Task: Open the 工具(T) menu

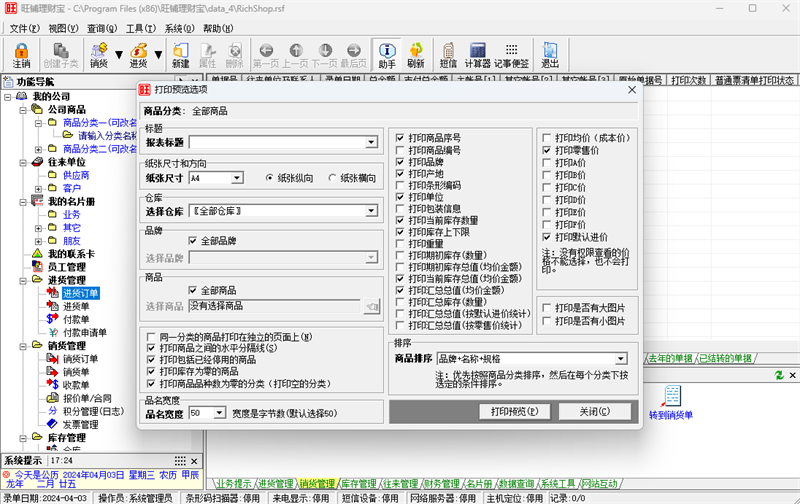Action: [x=141, y=29]
